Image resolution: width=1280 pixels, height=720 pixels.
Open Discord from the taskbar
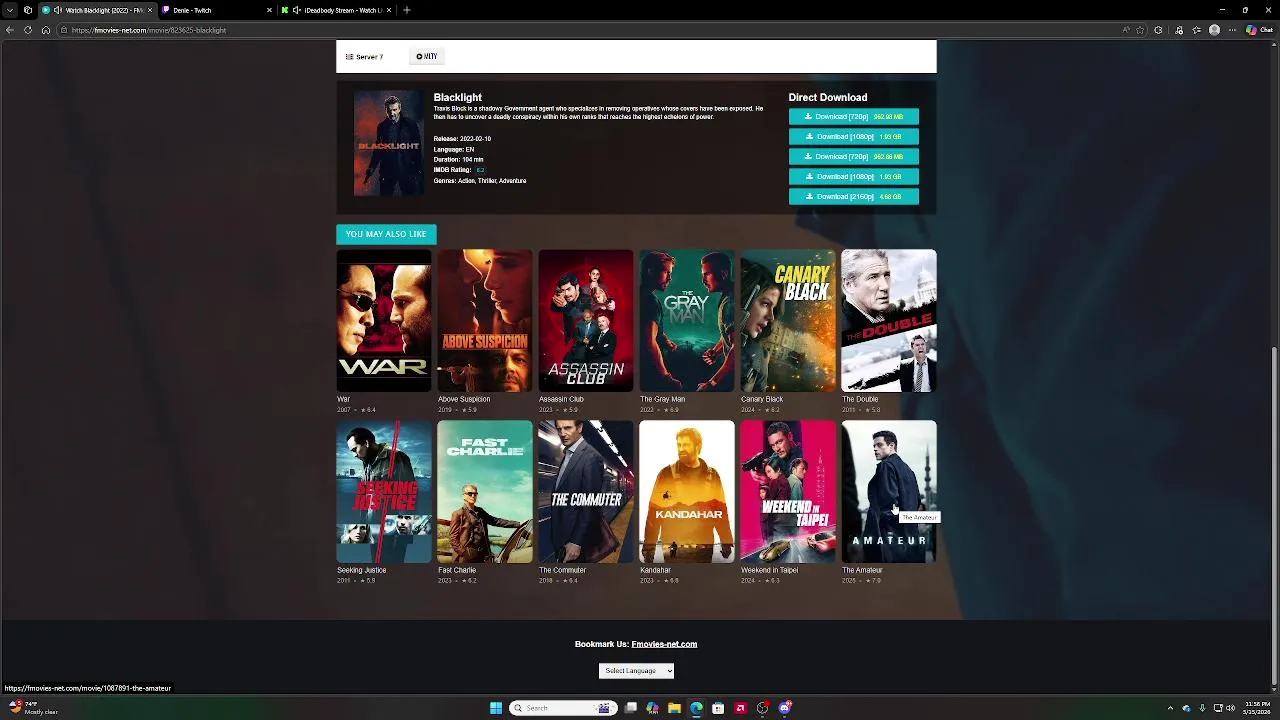pyautogui.click(x=785, y=708)
